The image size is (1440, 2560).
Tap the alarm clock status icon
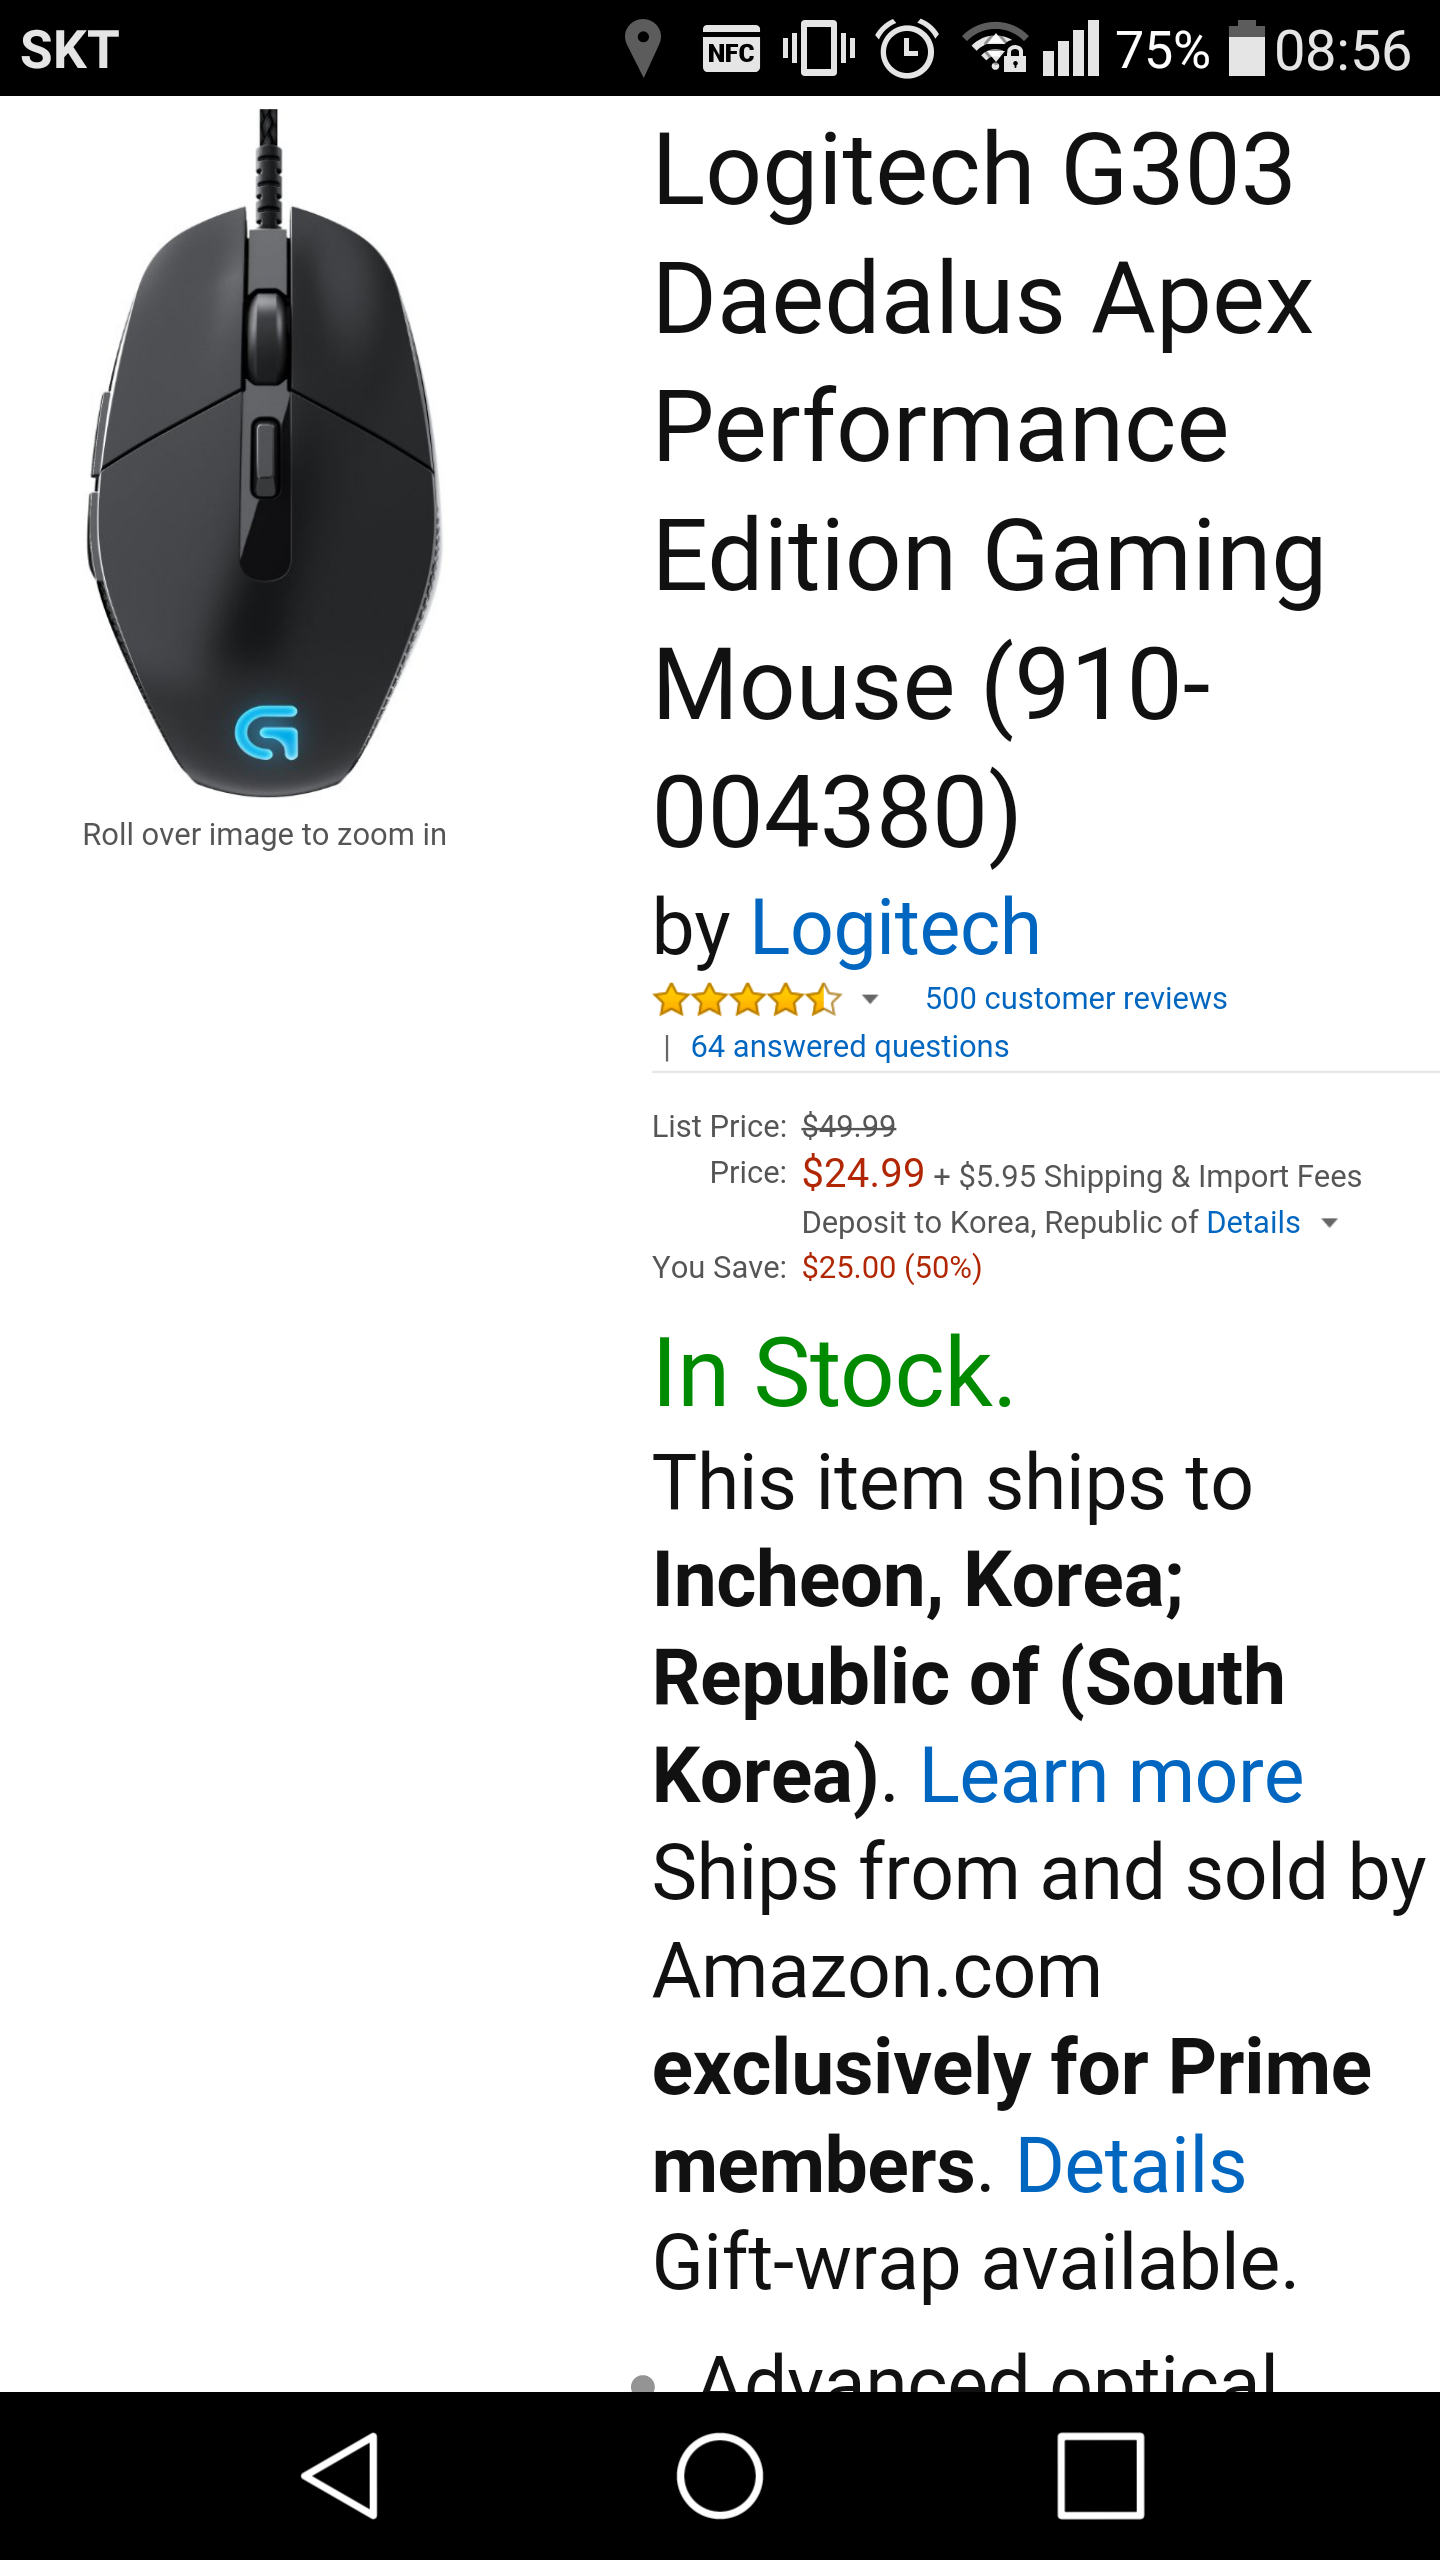[907, 49]
